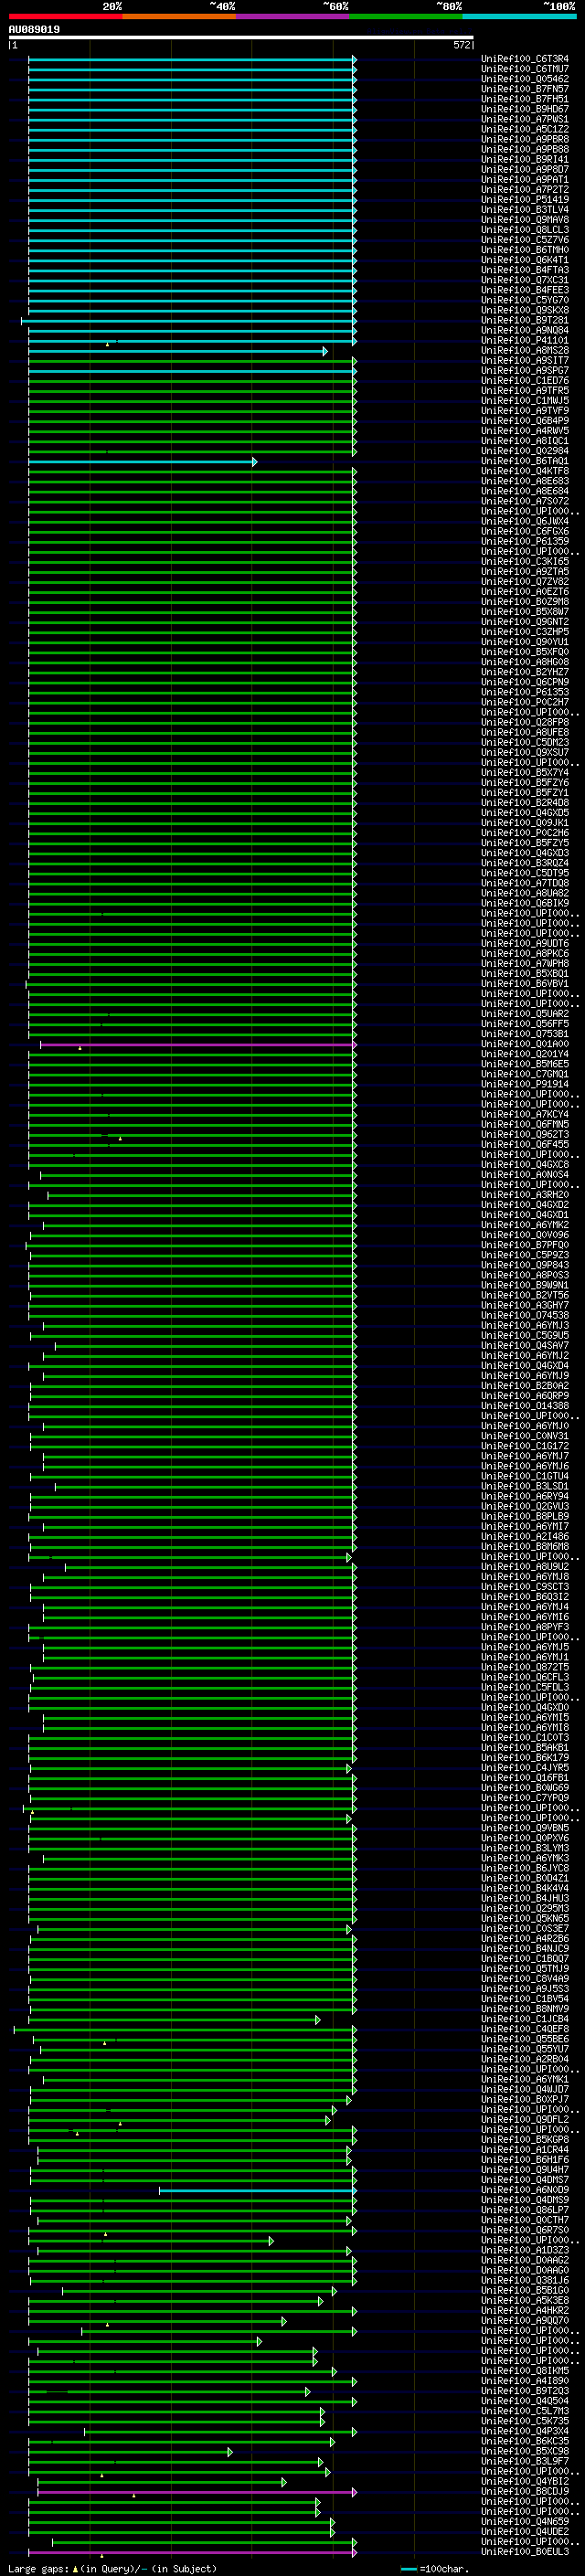
Task: Click the magenta alignment bar for UniRef100_B8CDJ9
Action: 197,2492
